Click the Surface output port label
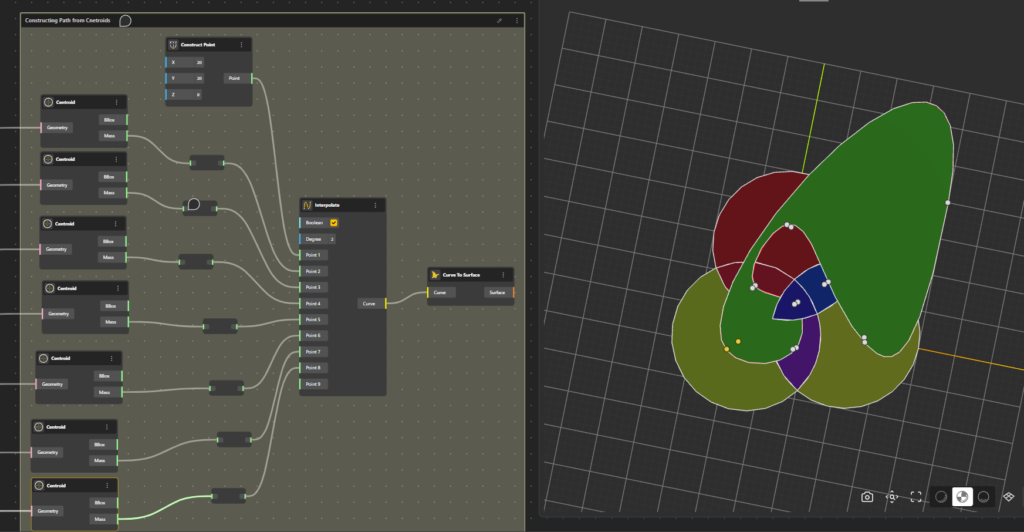 [495, 292]
